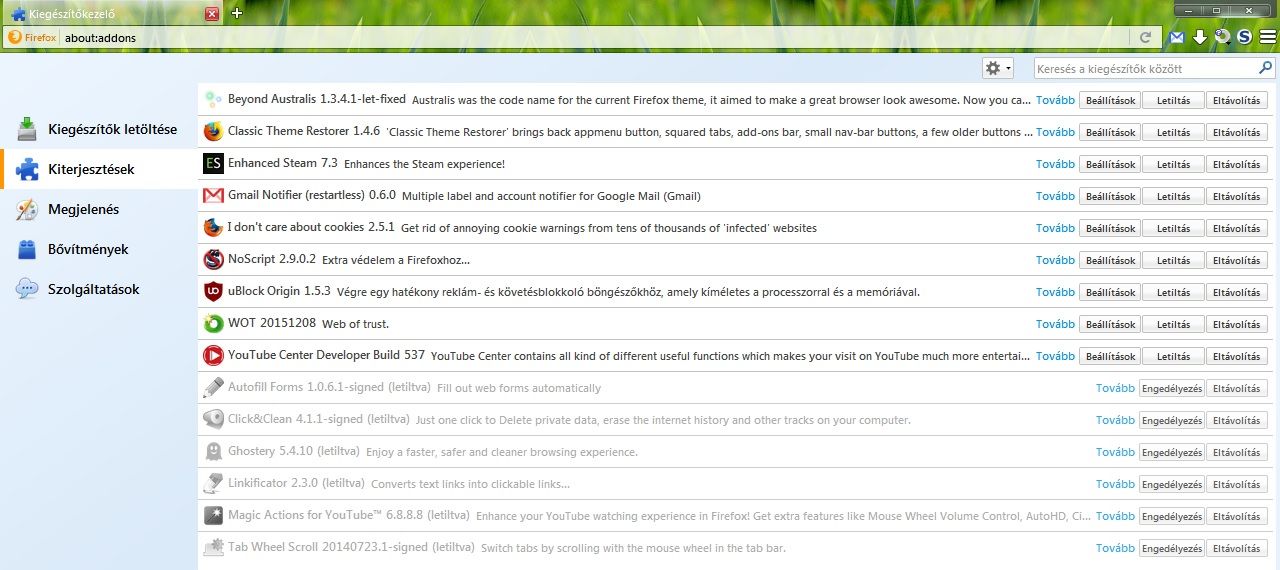Image resolution: width=1280 pixels, height=570 pixels.
Task: Click the Magic Actions for YouTube icon
Action: pyautogui.click(x=213, y=516)
